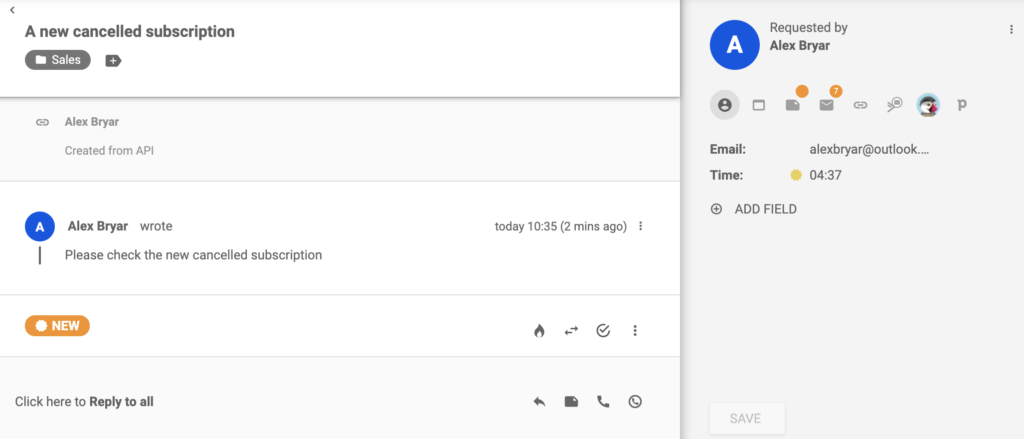Click the WhatsApp icon in reply bar
The image size is (1024, 439).
click(x=635, y=402)
